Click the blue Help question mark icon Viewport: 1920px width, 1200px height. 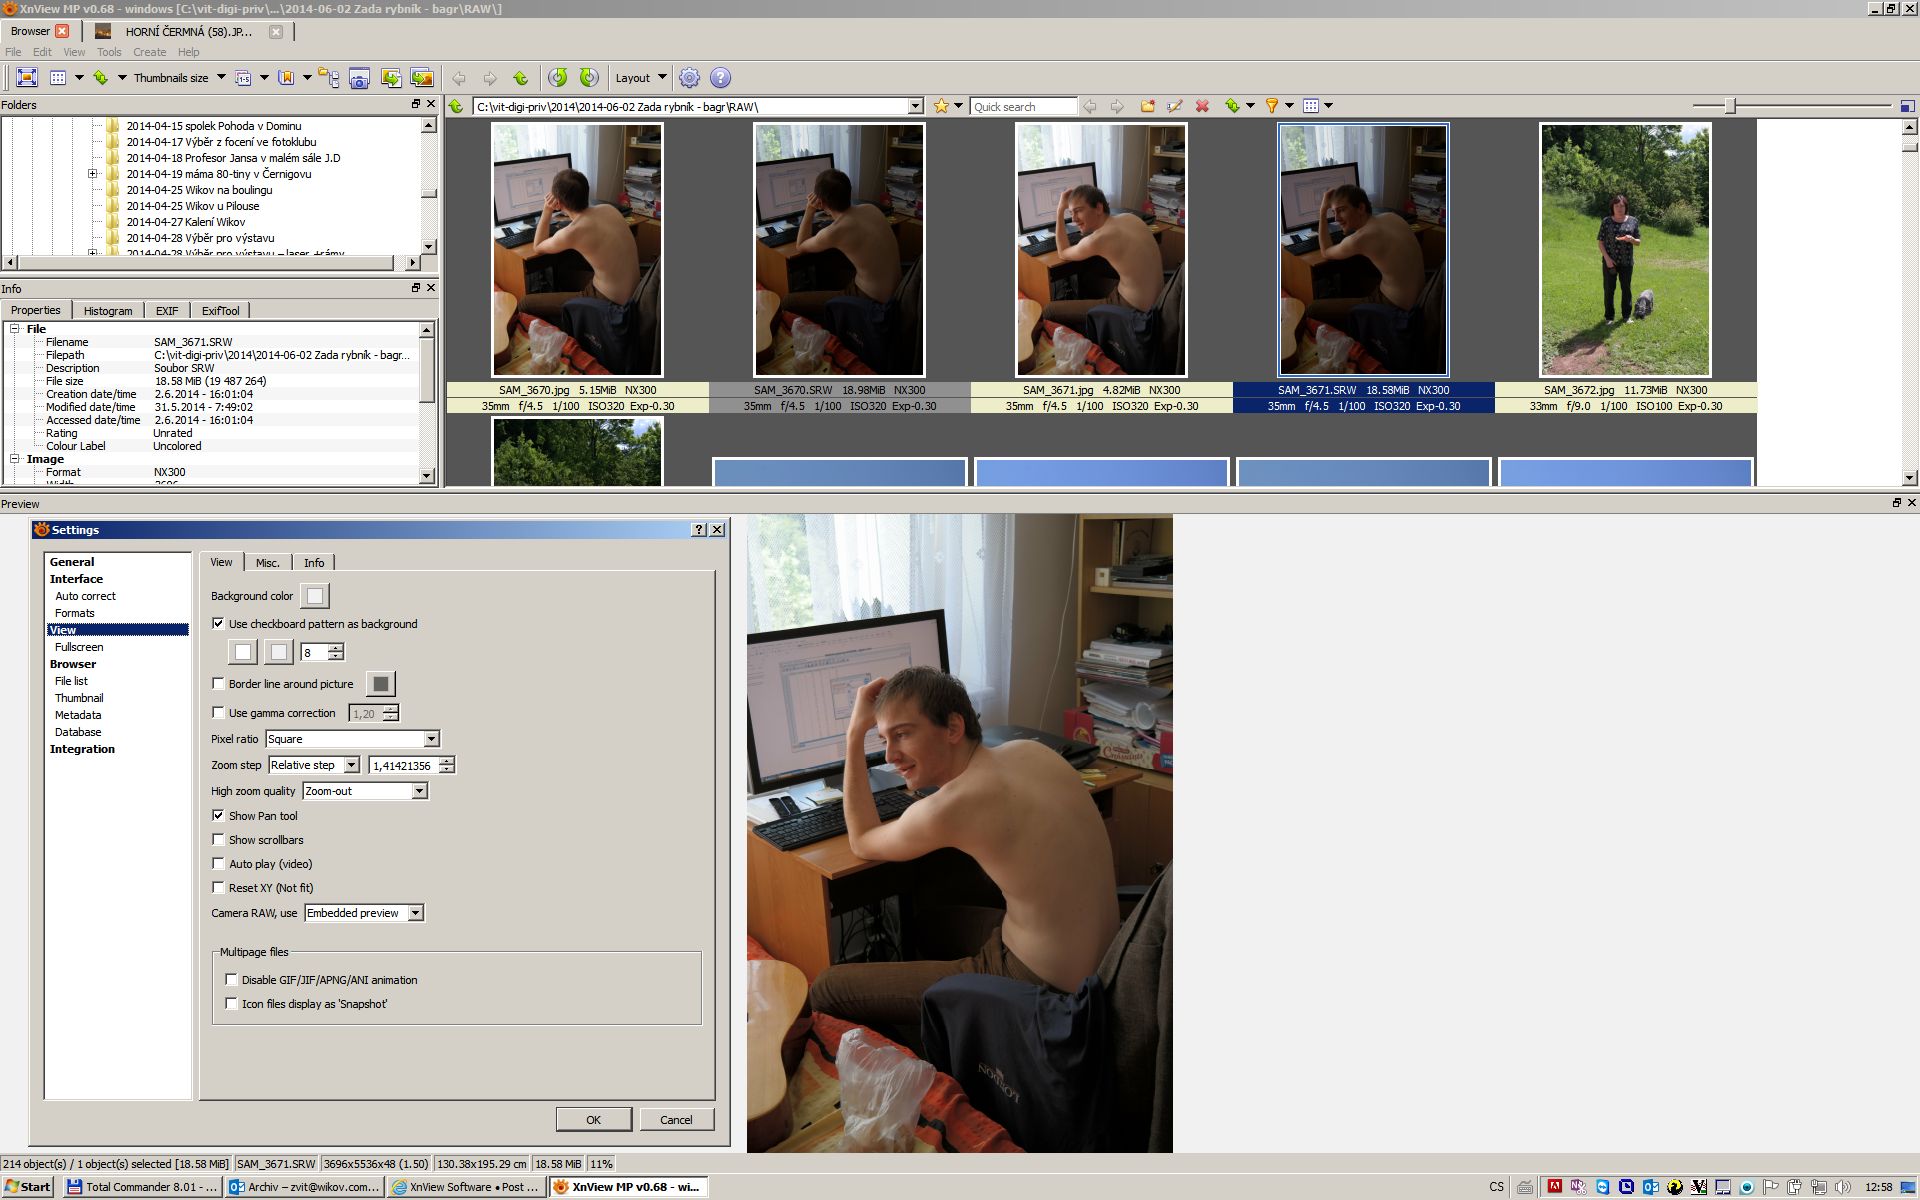click(720, 78)
